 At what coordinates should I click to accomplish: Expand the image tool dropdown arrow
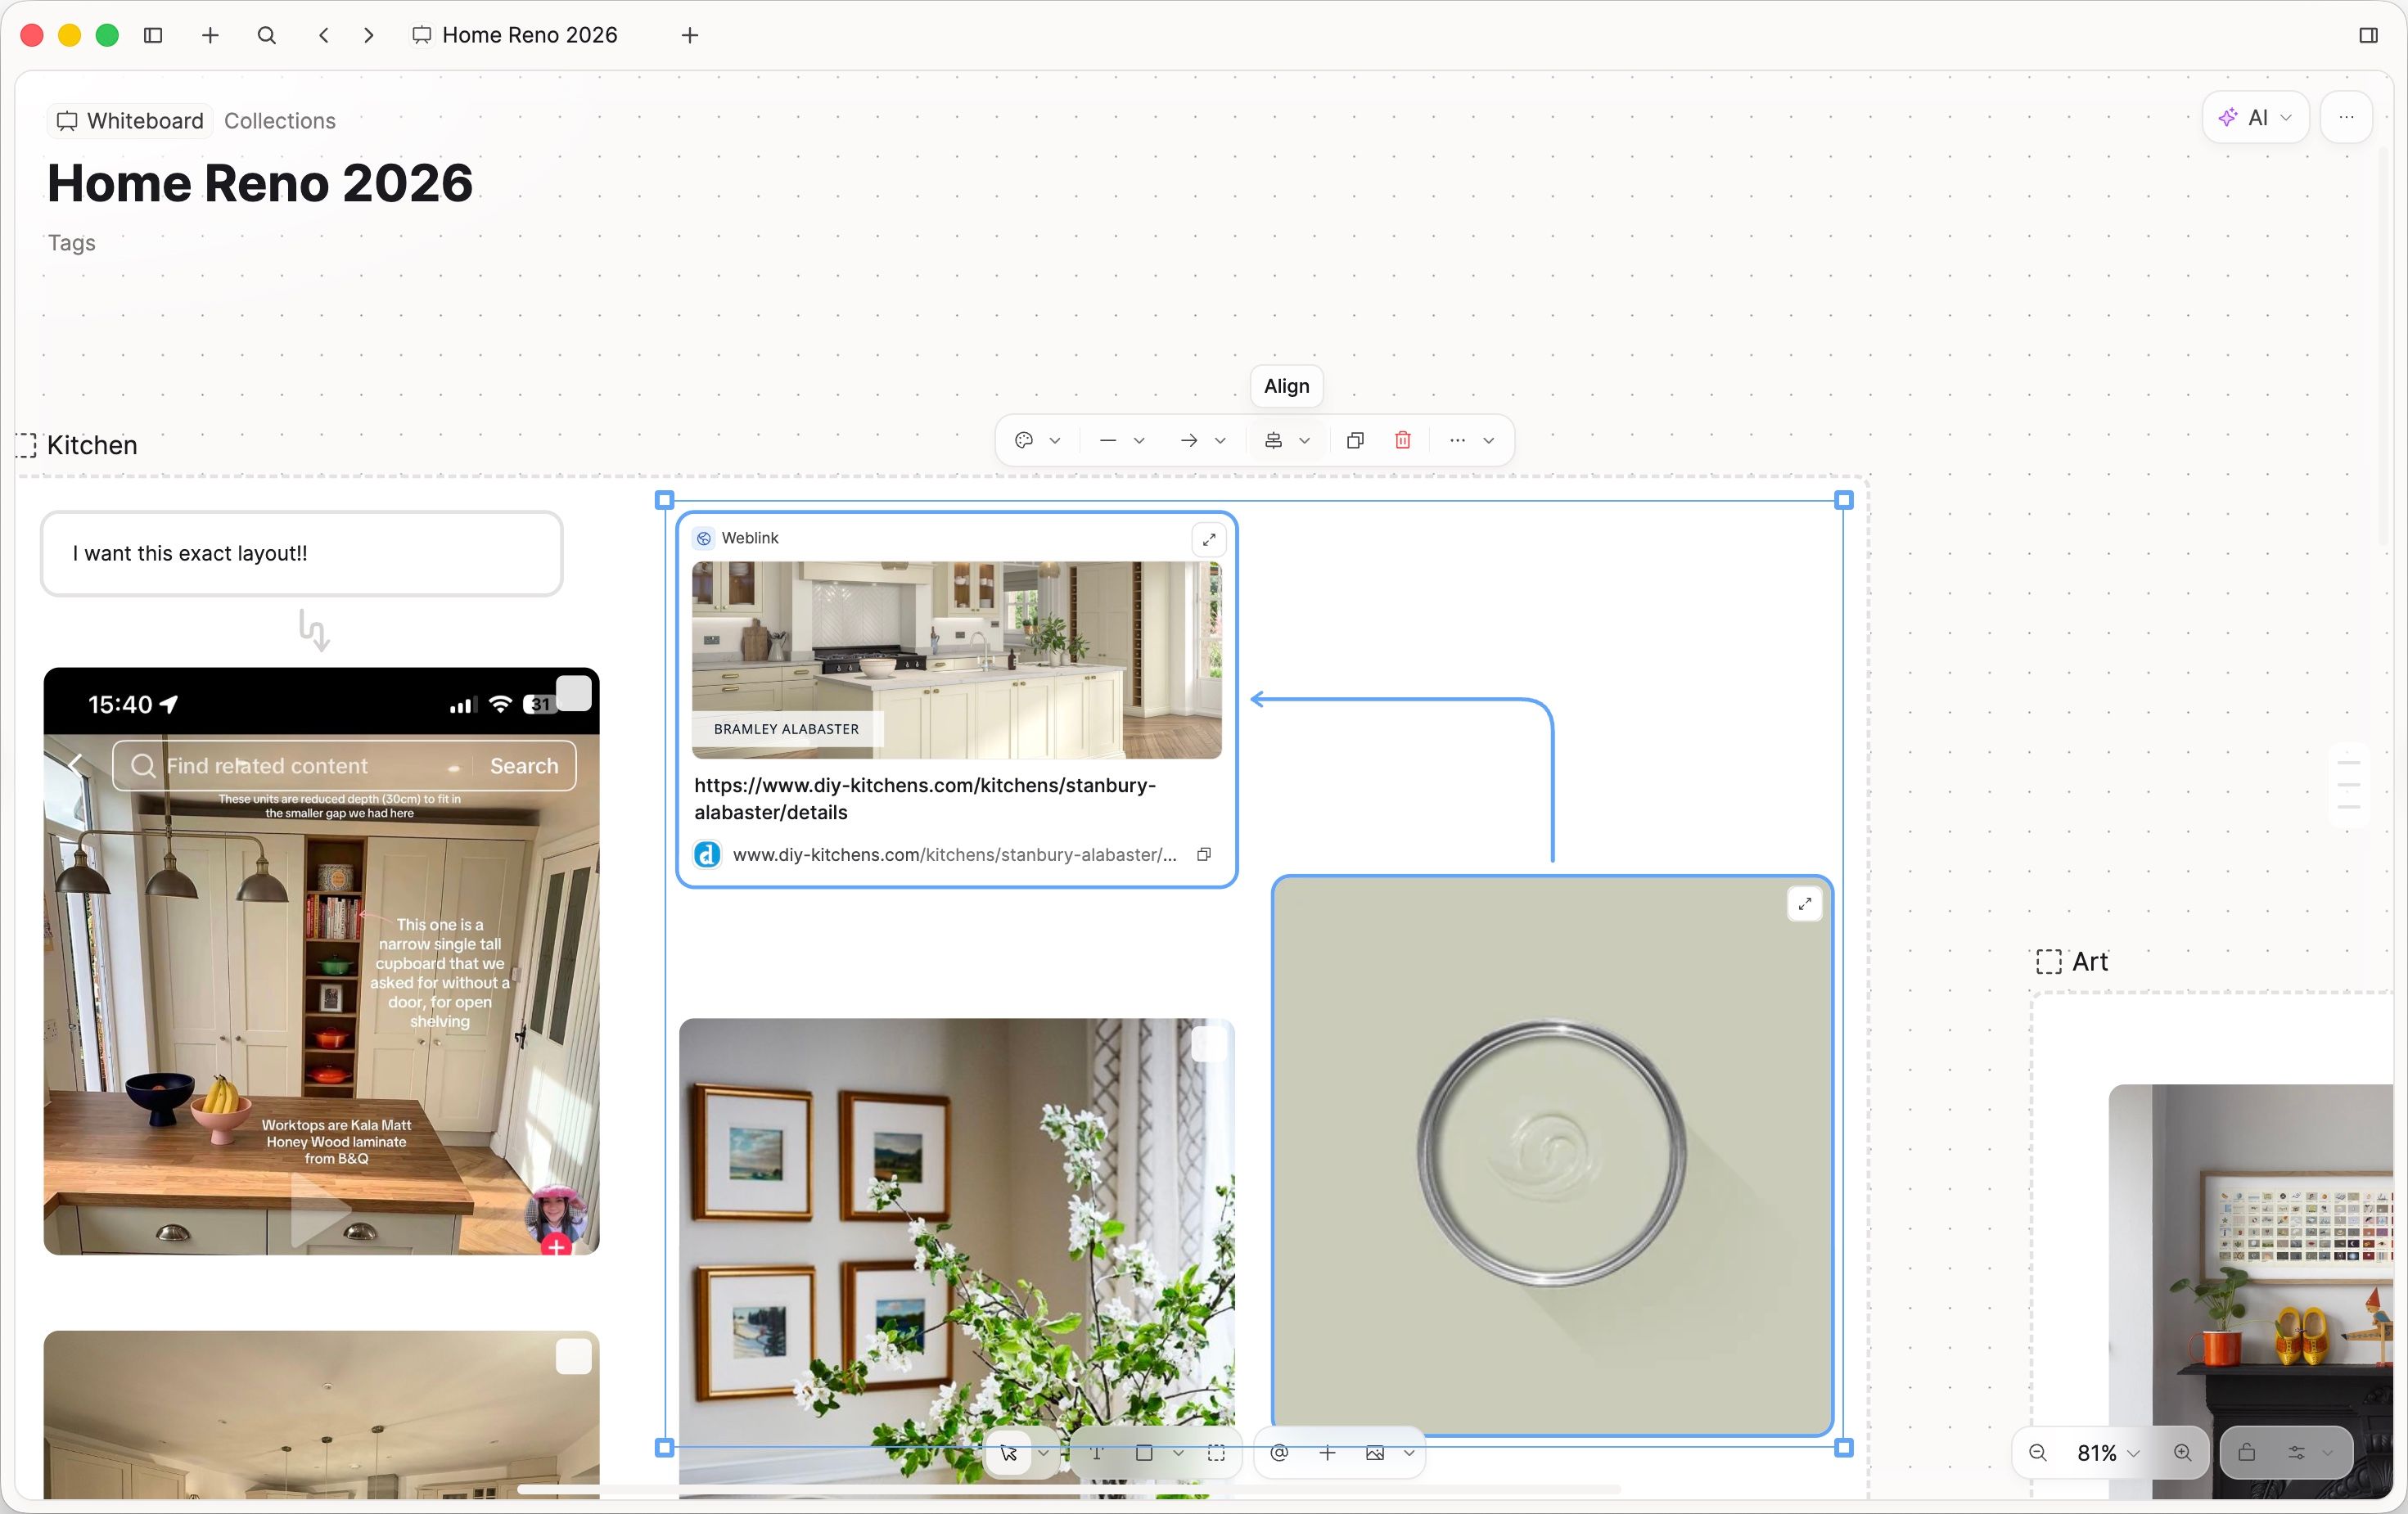pos(1408,1453)
